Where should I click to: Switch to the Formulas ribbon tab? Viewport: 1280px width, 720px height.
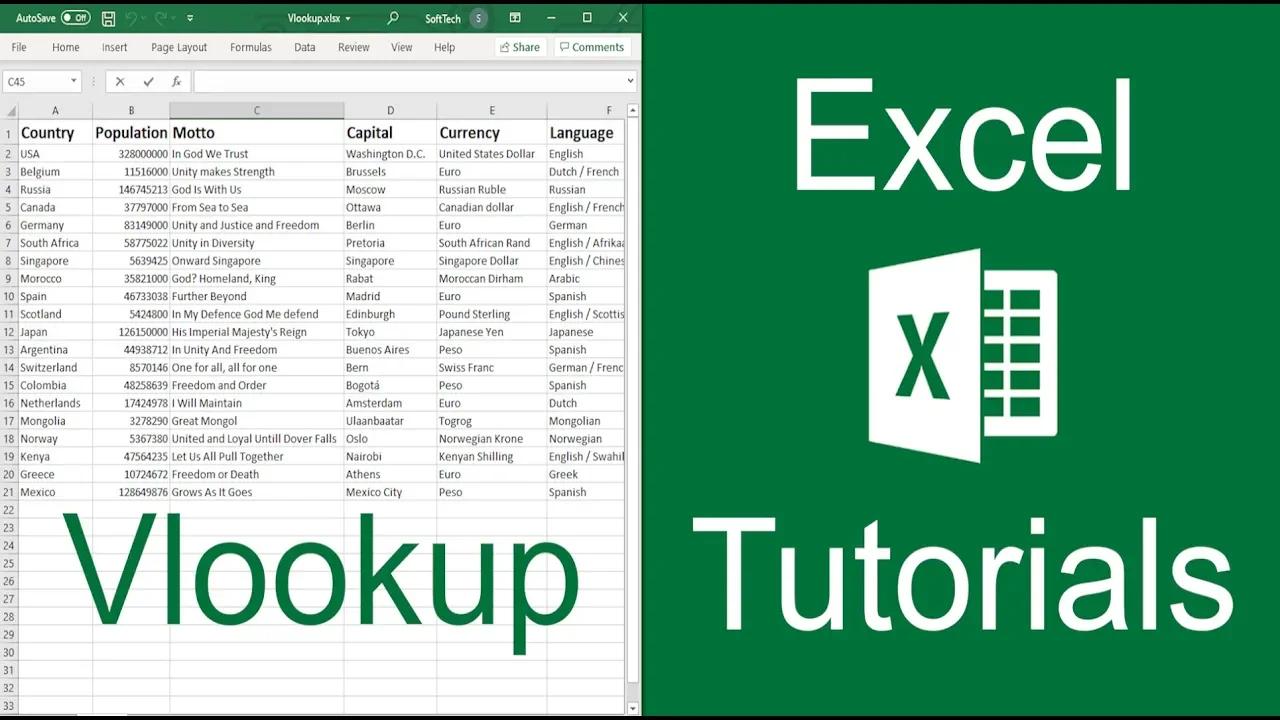[x=250, y=47]
